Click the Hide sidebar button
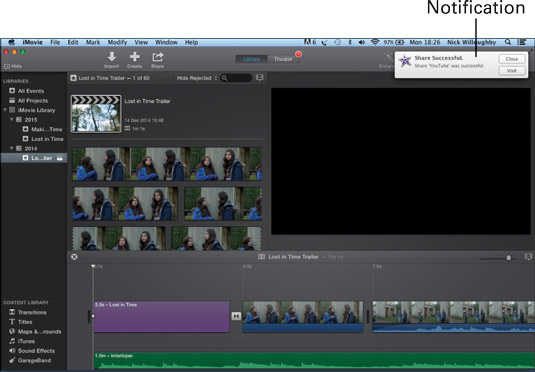Viewport: 535px width, 372px height. click(x=13, y=66)
